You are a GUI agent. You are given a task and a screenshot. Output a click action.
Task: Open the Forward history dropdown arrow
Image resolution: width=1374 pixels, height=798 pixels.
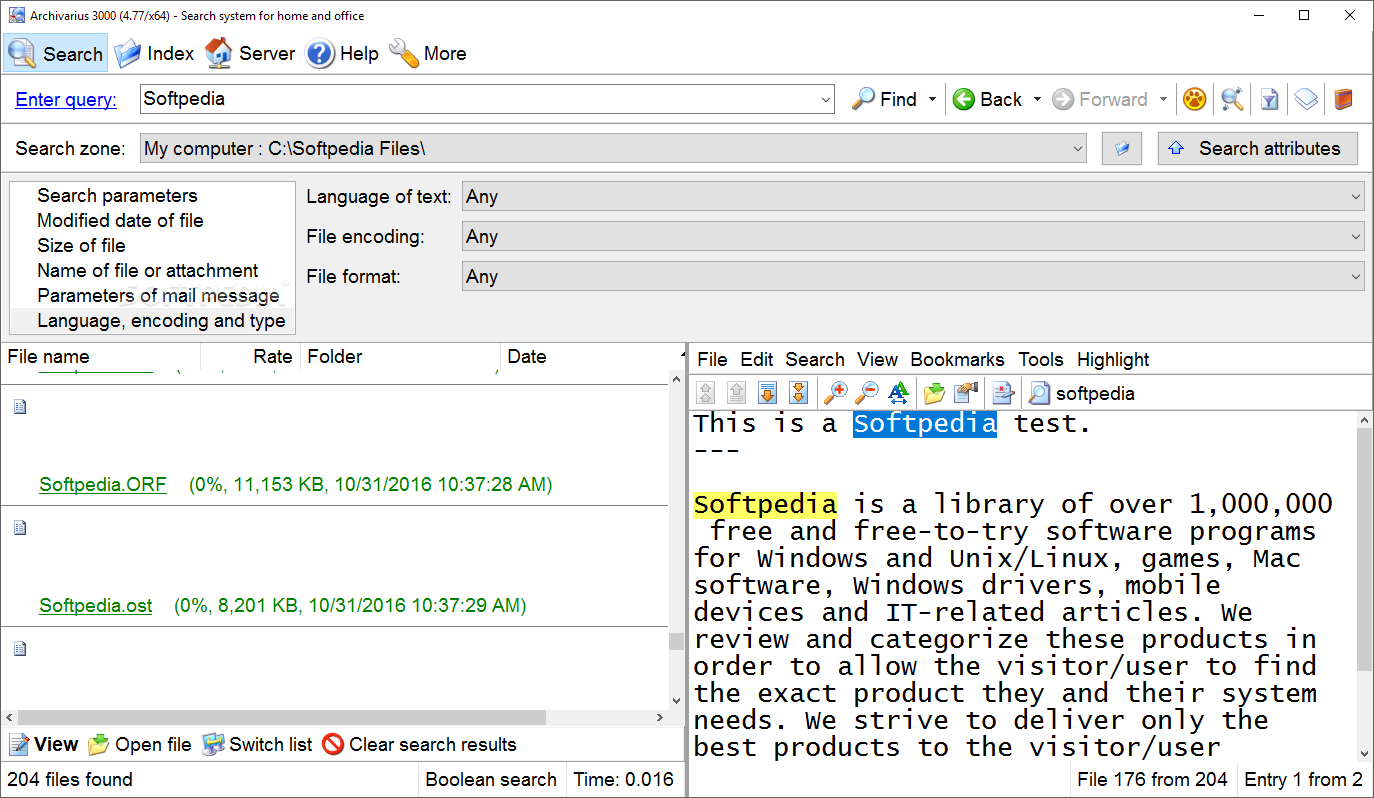coord(1163,99)
